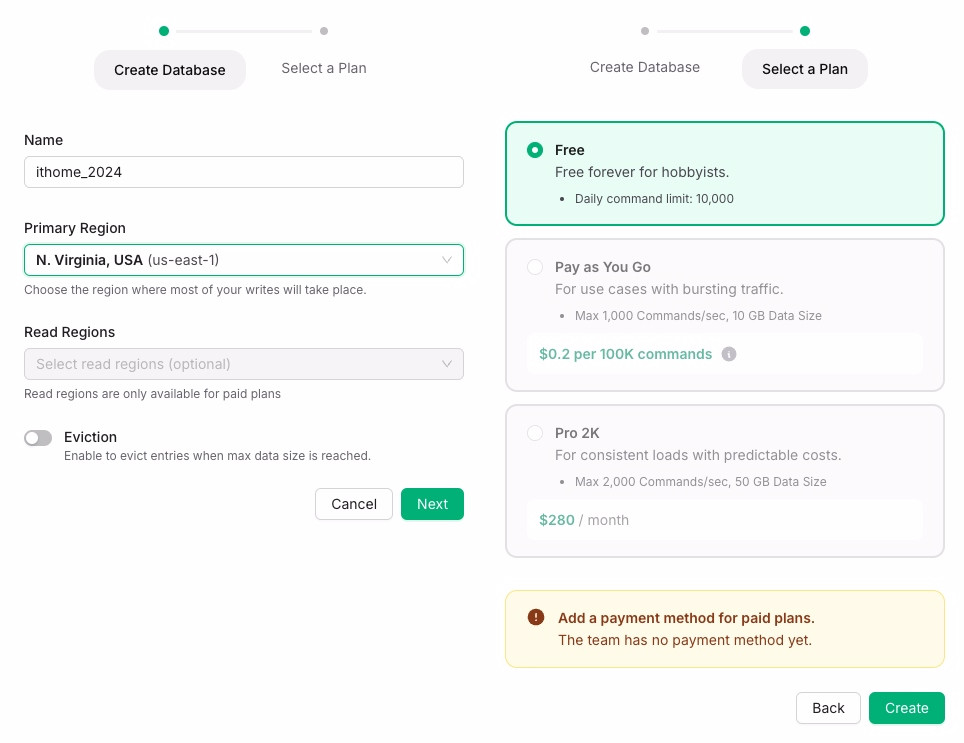Click the $280 / month price box

[724, 520]
